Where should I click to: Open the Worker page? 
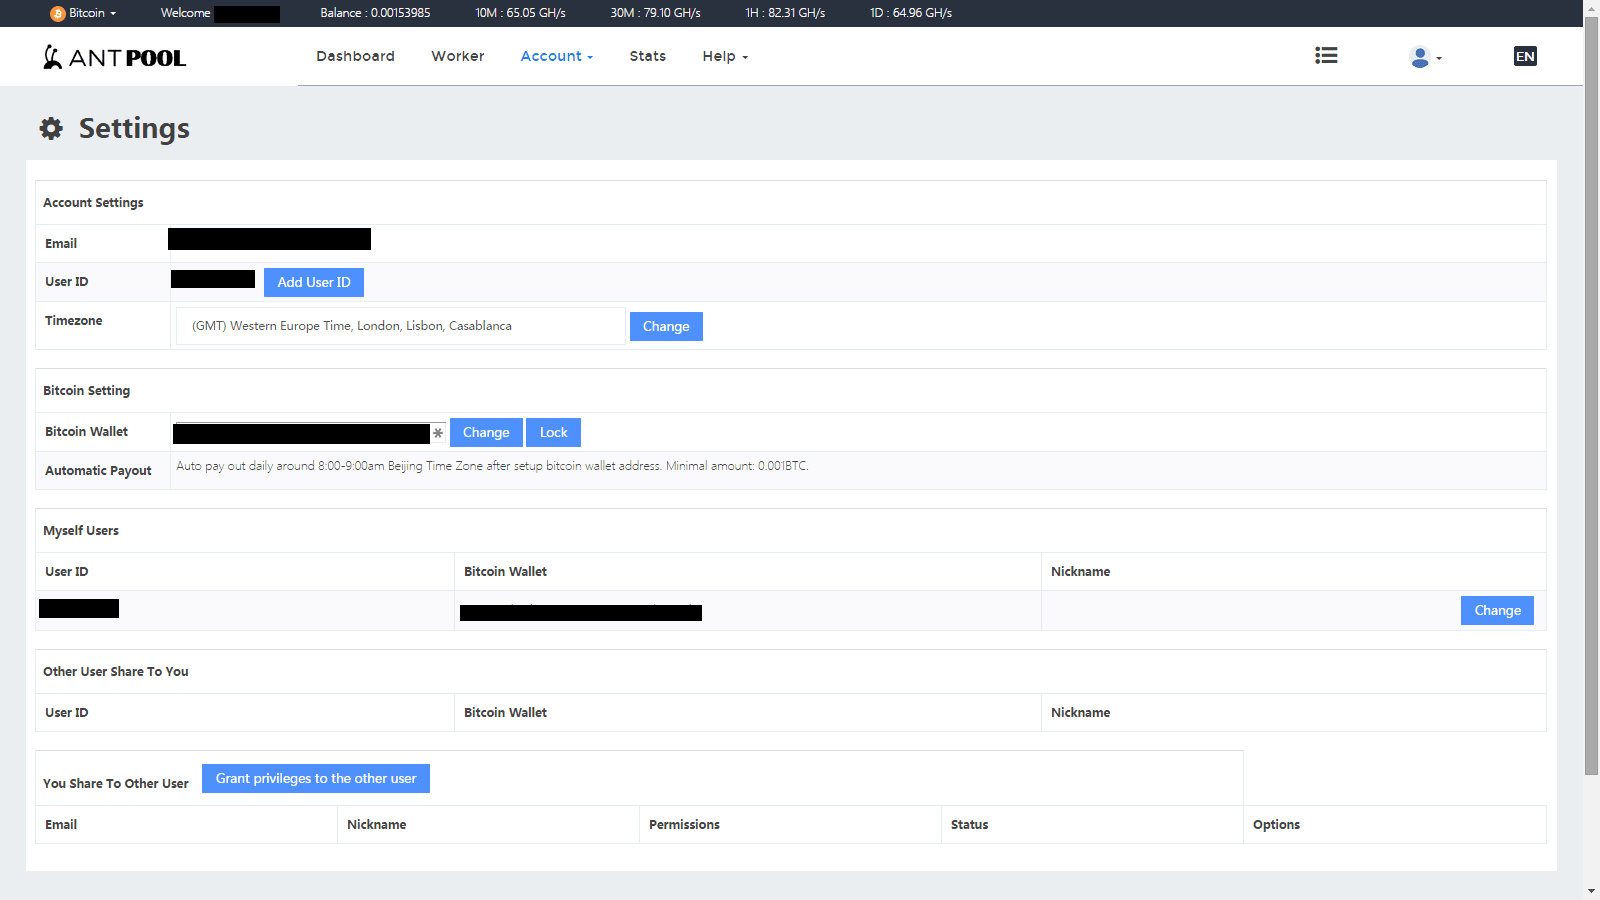pyautogui.click(x=458, y=56)
